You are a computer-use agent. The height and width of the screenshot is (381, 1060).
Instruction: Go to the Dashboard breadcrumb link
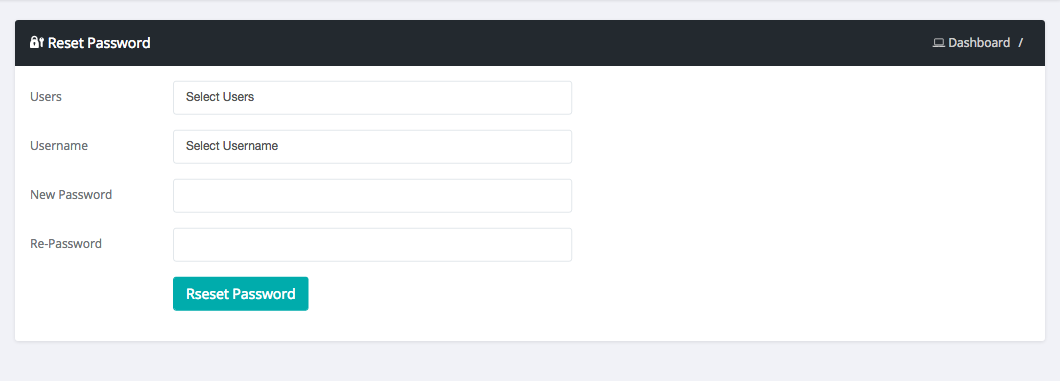point(979,43)
